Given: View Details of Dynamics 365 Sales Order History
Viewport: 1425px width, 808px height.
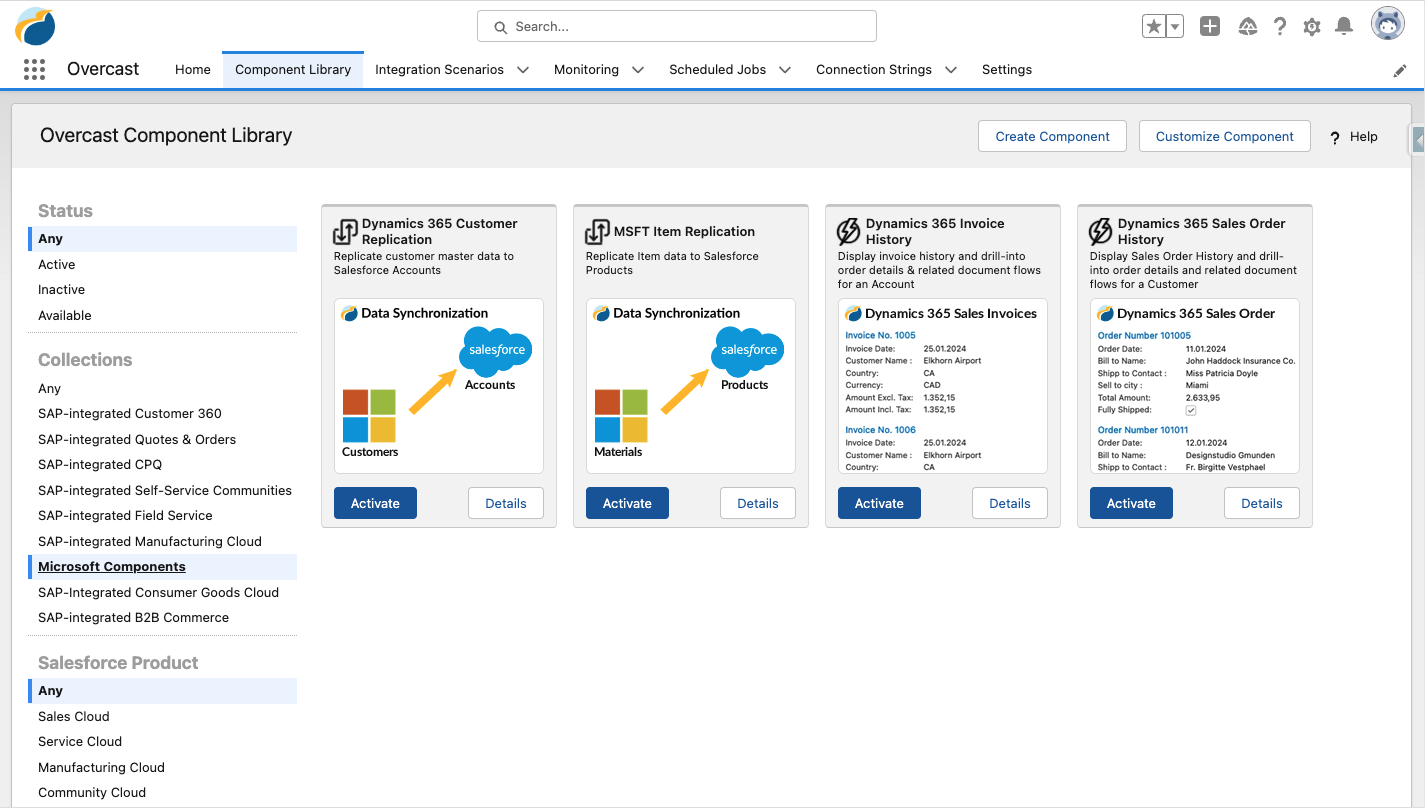Looking at the screenshot, I should (1262, 503).
